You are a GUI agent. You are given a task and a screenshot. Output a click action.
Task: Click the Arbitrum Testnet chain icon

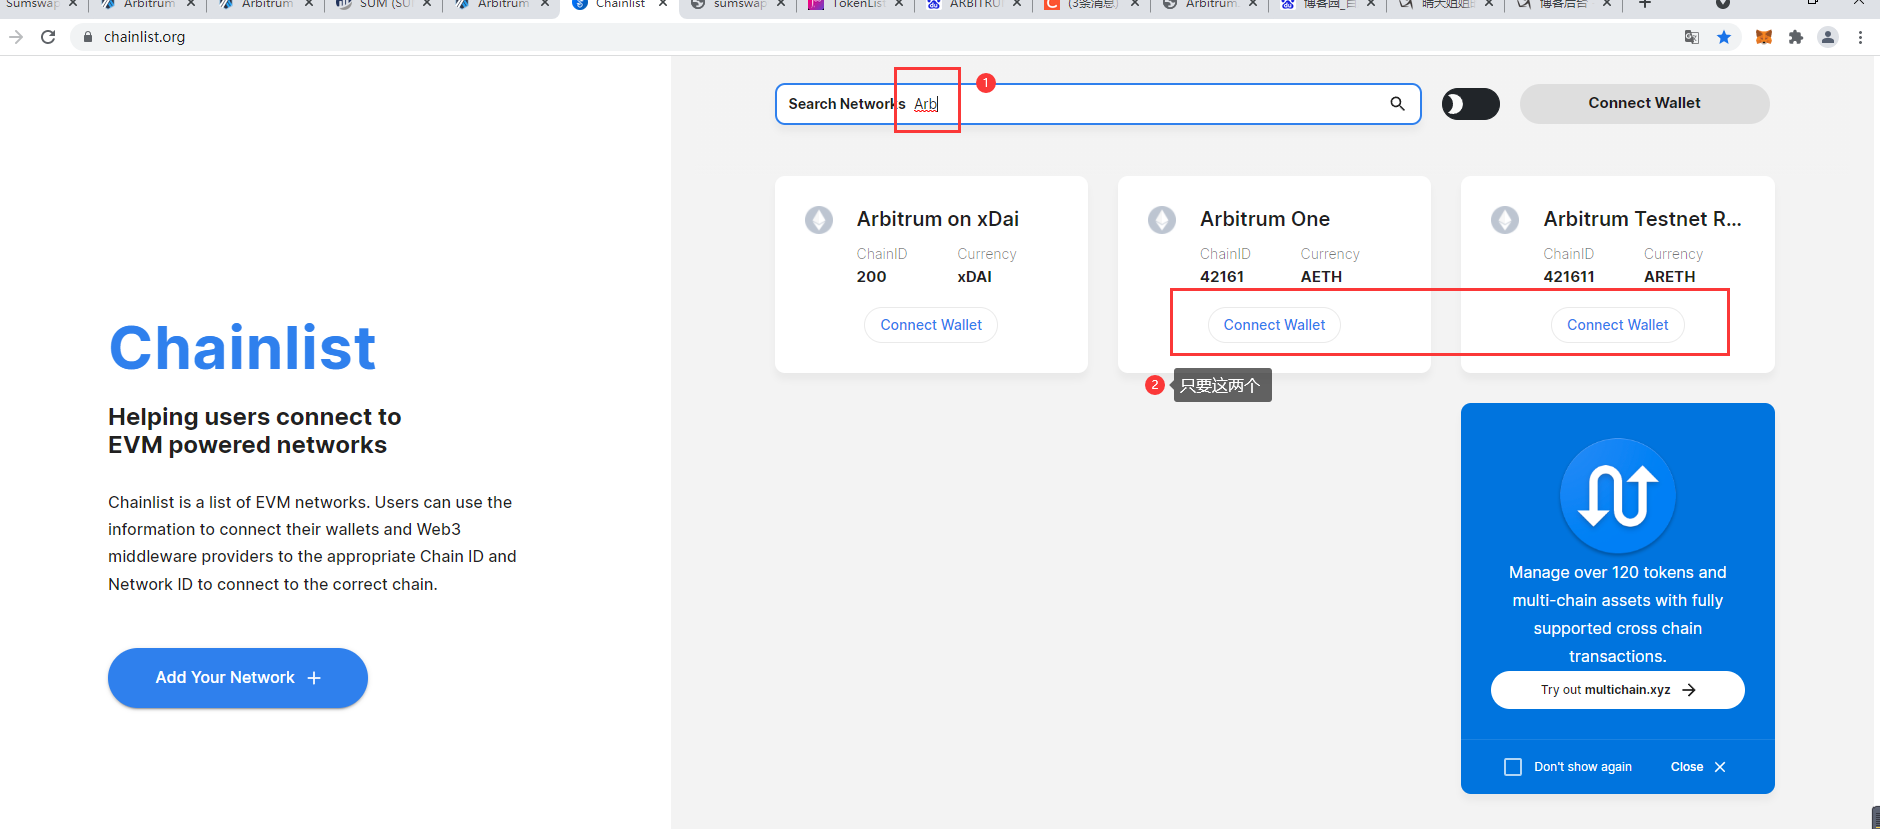(x=1505, y=220)
